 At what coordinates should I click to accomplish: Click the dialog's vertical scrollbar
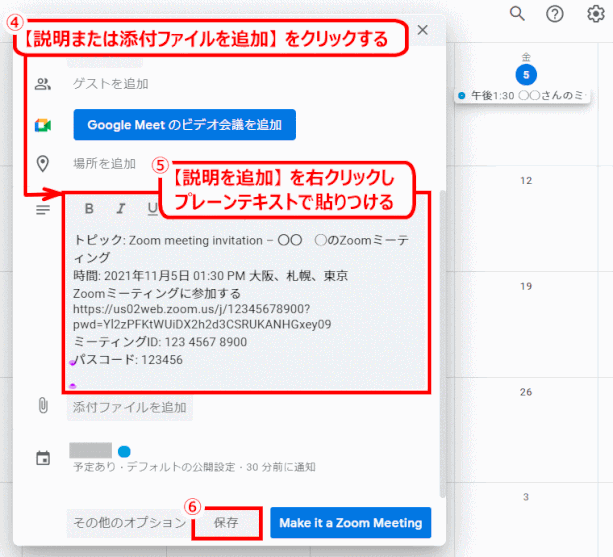point(442,344)
